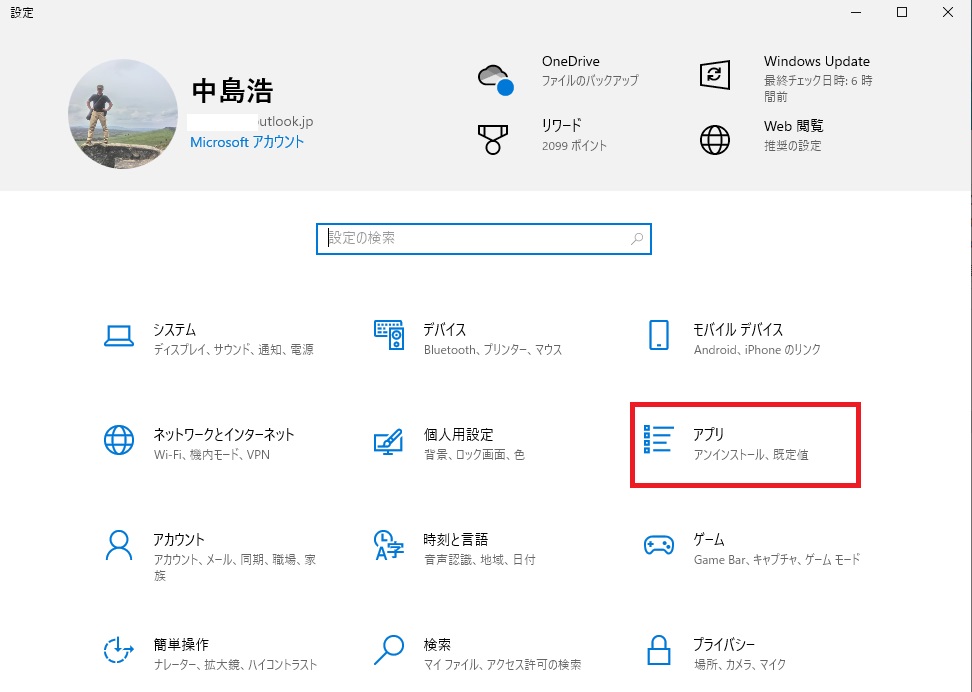Click the 簡単操作 accessibility icon
Viewport: 972px width, 692px height.
[x=119, y=651]
